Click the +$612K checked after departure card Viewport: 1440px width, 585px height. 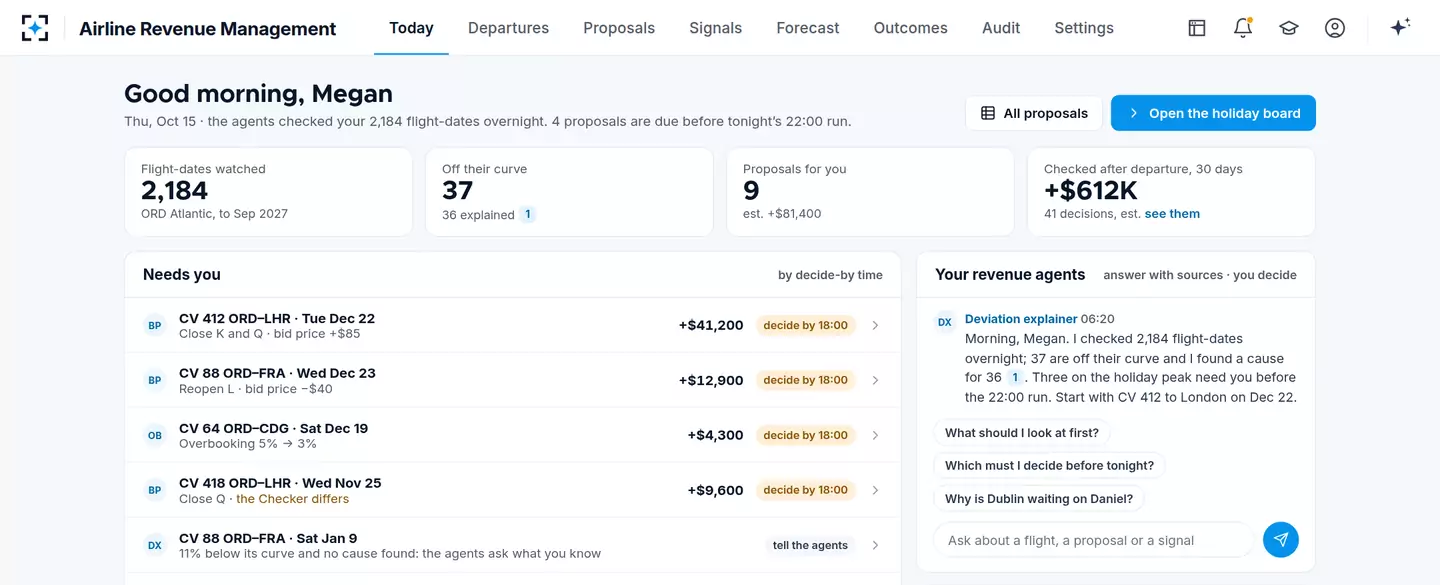[x=1171, y=192]
